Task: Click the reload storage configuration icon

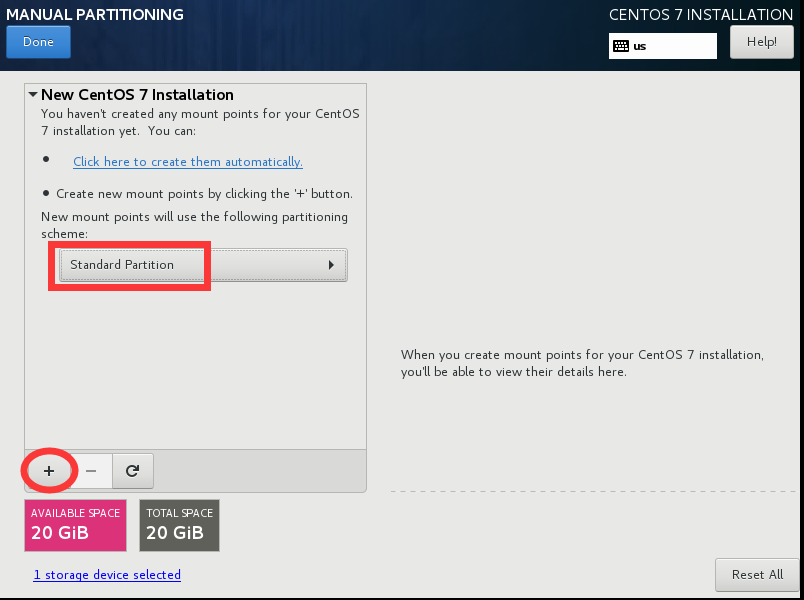Action: click(x=133, y=471)
